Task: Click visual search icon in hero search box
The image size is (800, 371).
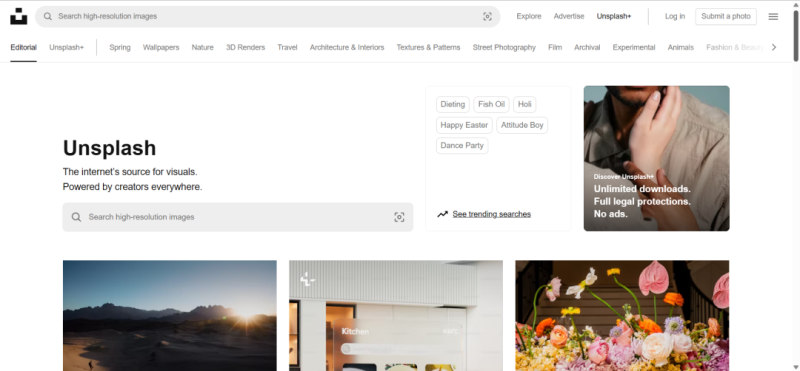Action: (x=399, y=217)
